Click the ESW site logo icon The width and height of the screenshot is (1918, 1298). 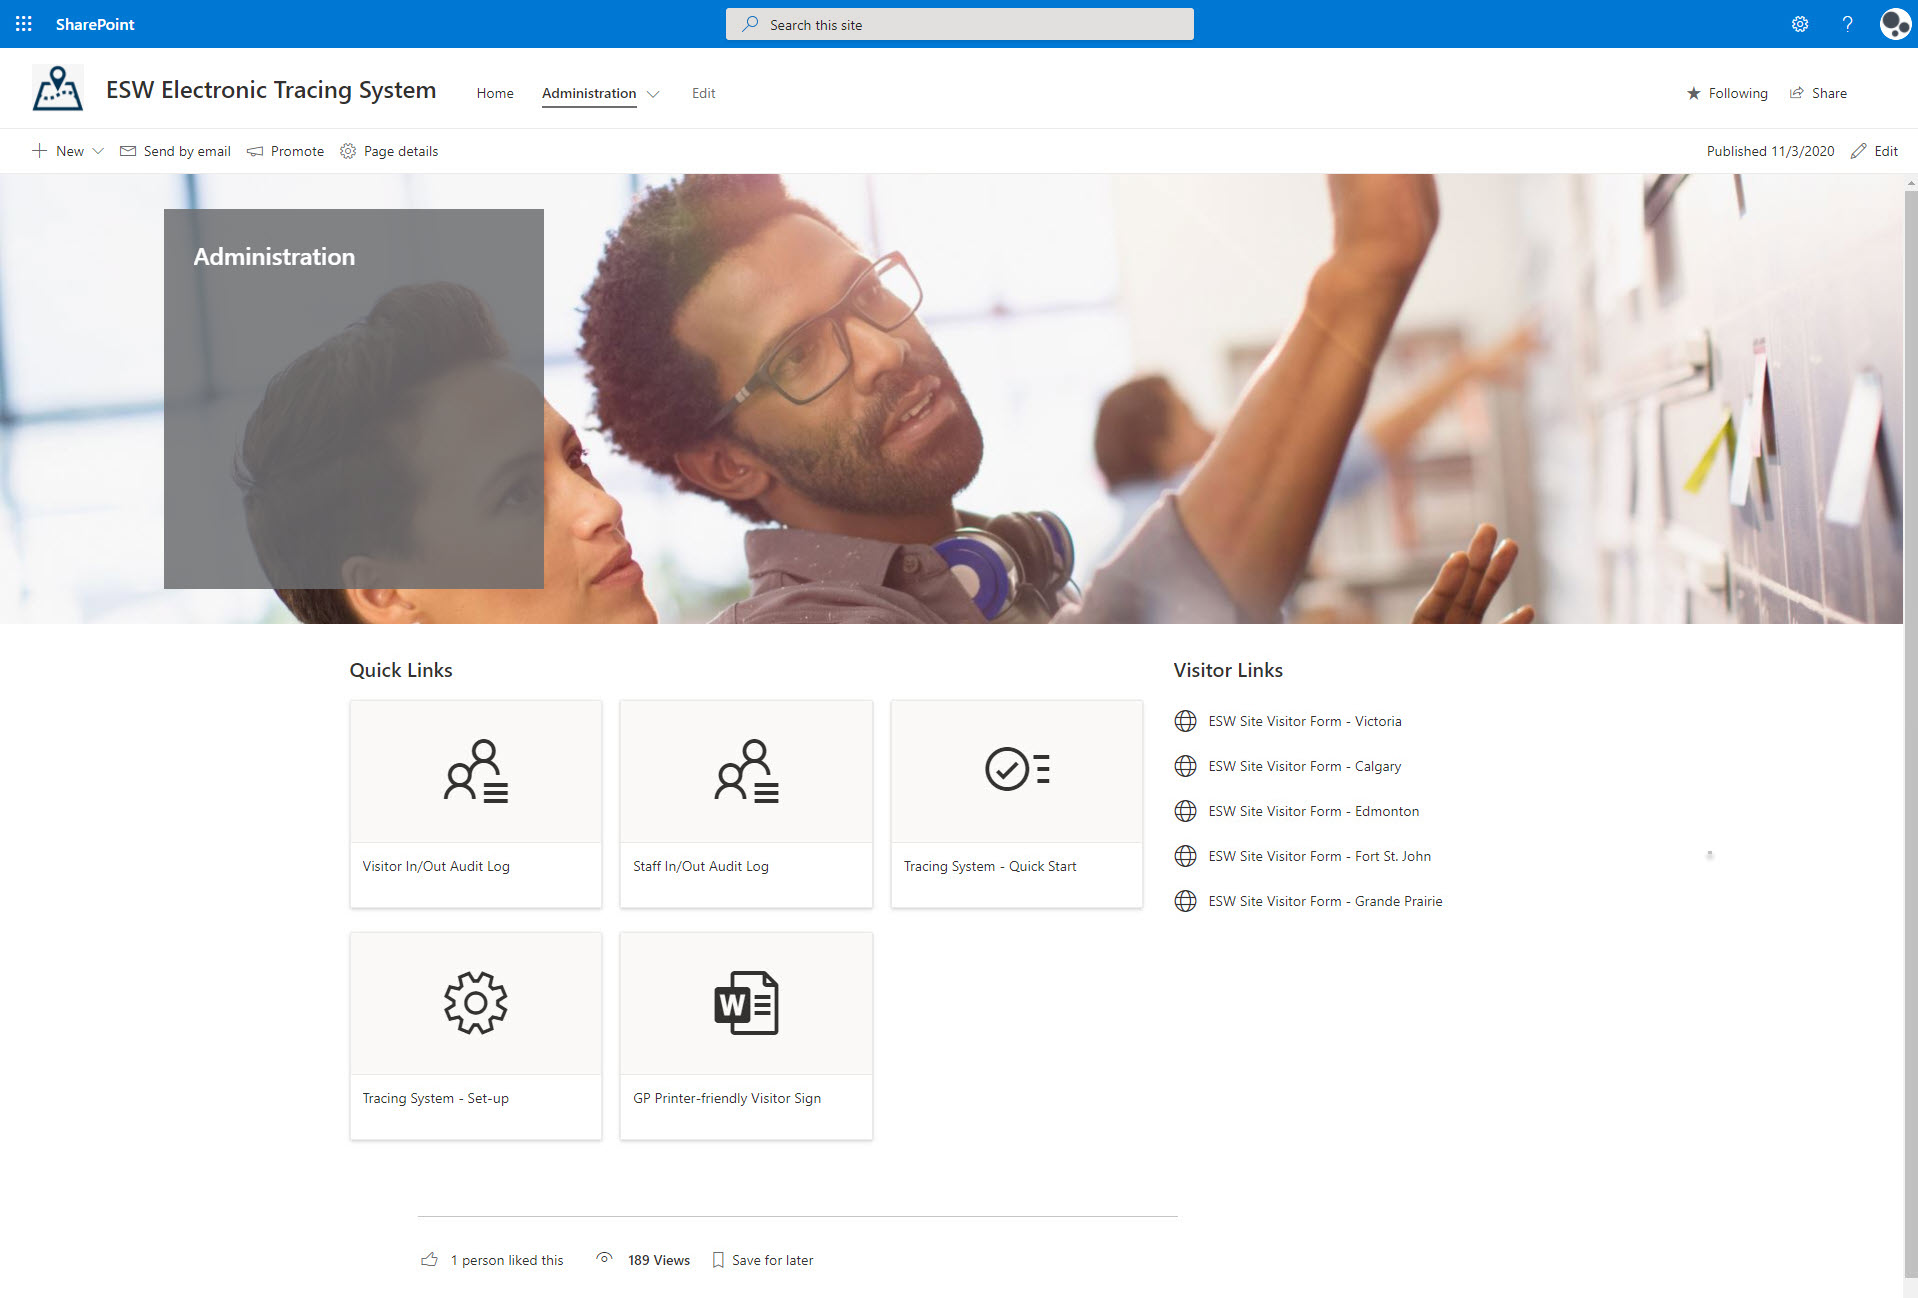pos(58,89)
